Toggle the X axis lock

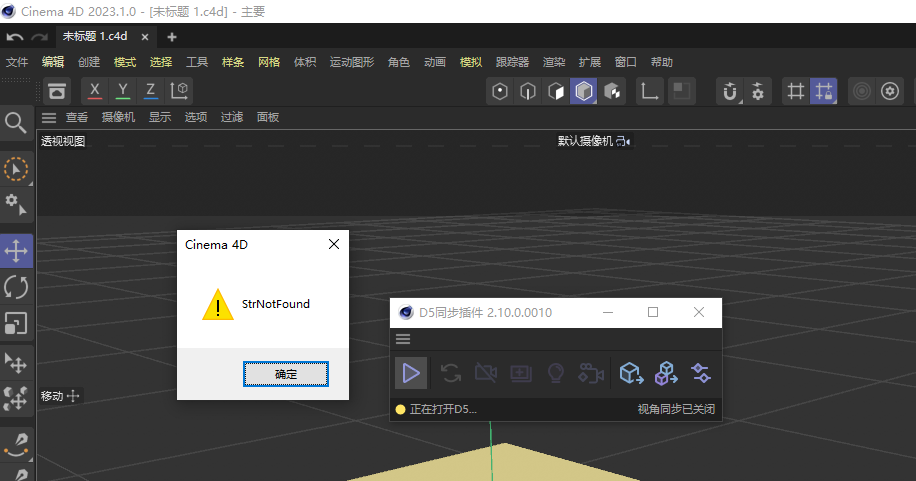tap(95, 91)
